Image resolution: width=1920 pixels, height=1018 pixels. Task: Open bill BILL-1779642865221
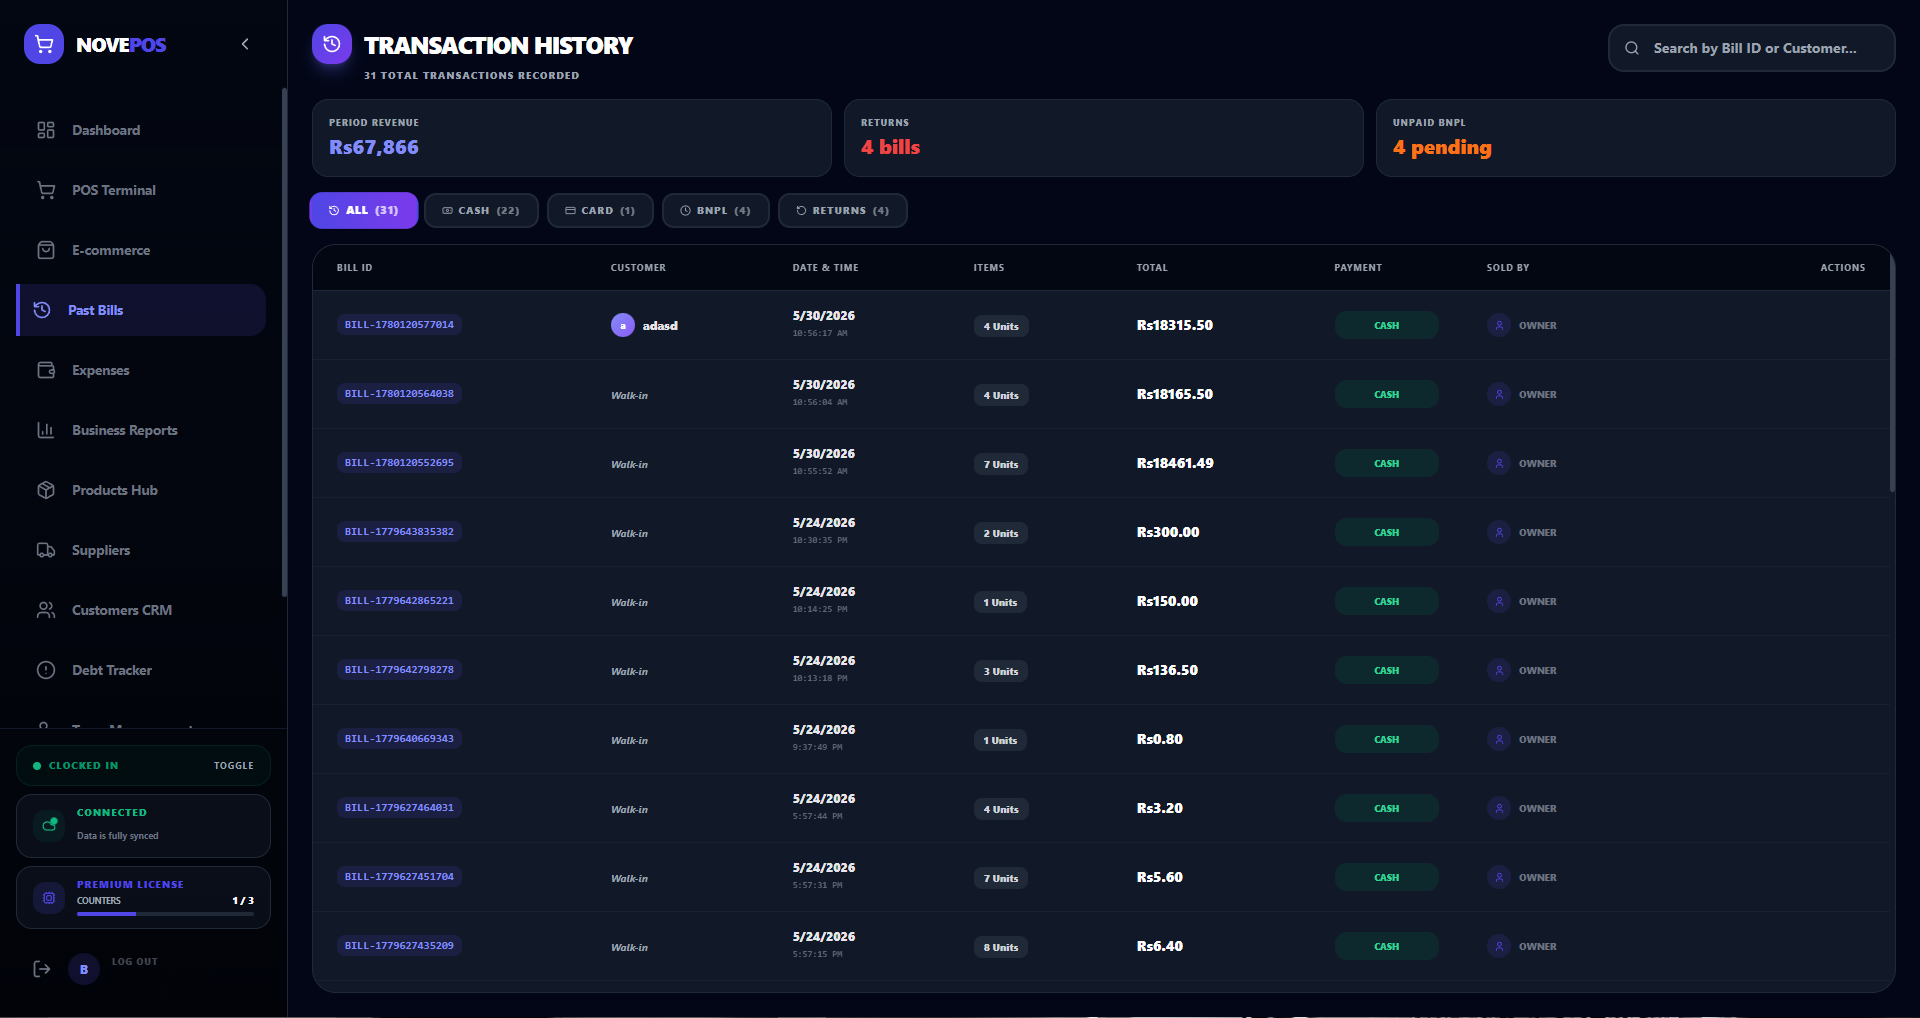pos(399,601)
